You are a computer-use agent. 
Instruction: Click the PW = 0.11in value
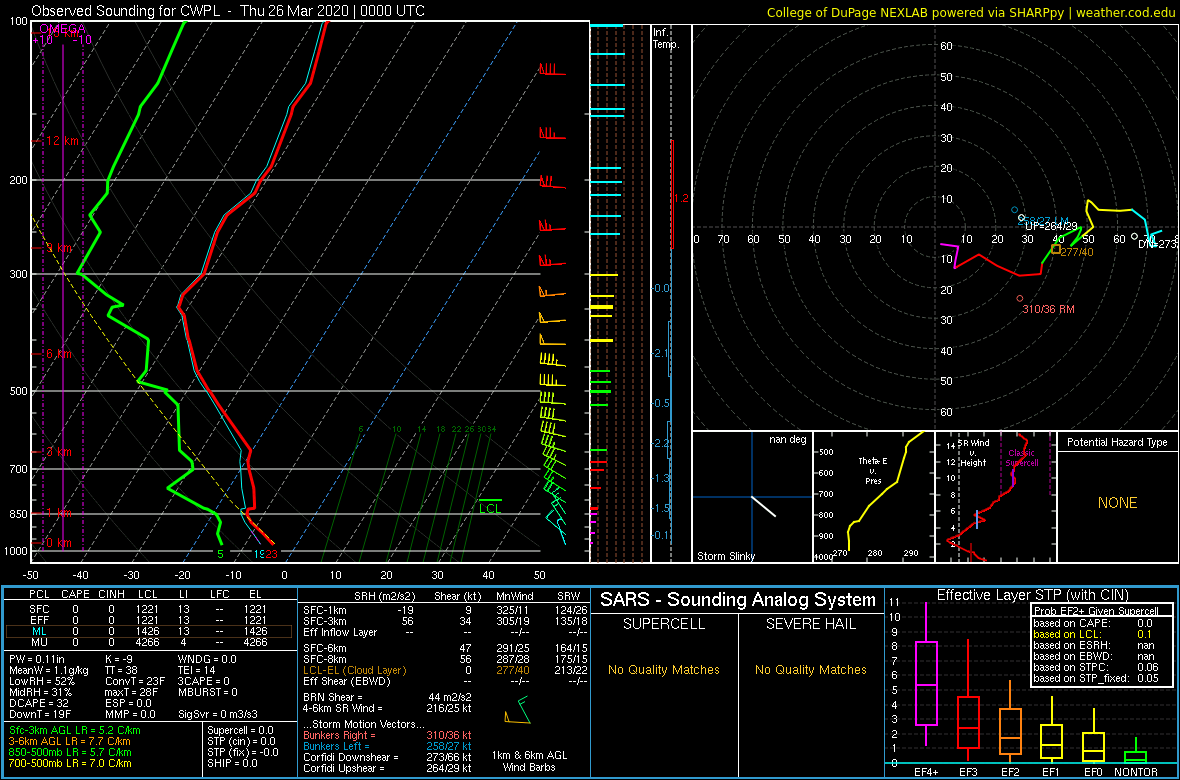click(x=38, y=659)
